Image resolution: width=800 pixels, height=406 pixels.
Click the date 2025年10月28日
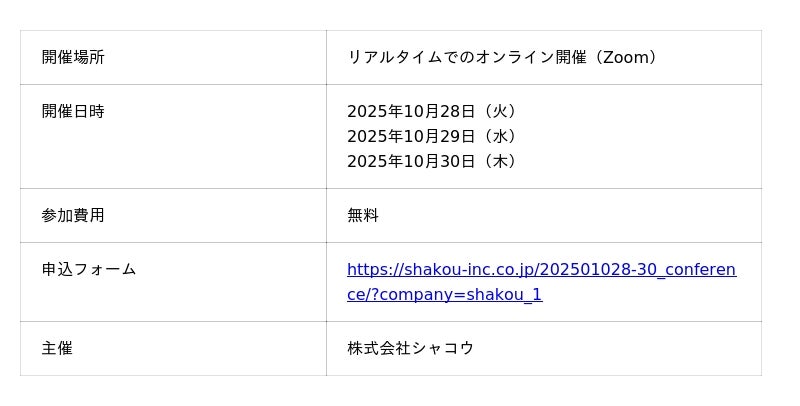click(x=411, y=111)
